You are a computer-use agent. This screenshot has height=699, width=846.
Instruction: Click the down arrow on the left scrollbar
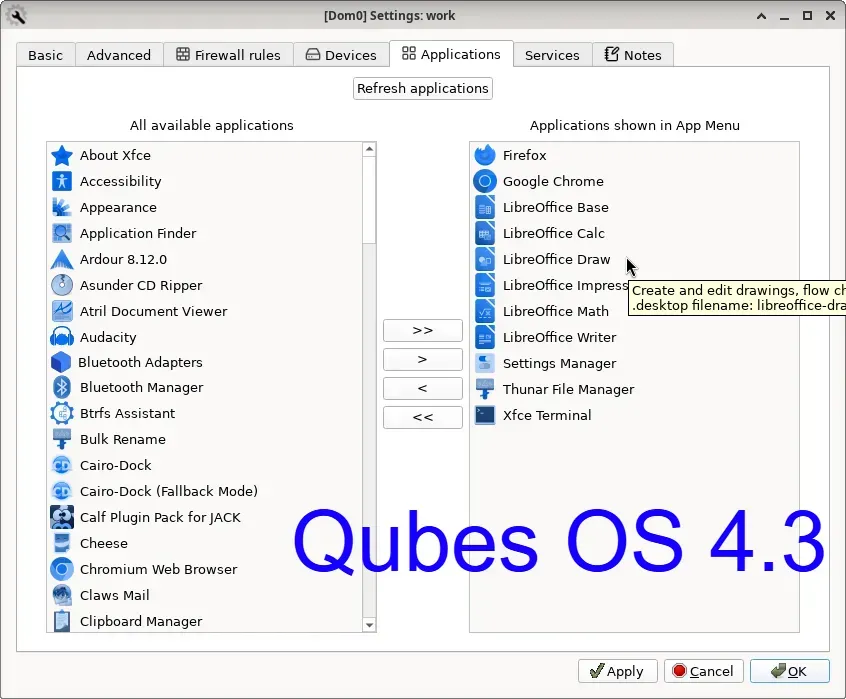pyautogui.click(x=370, y=624)
